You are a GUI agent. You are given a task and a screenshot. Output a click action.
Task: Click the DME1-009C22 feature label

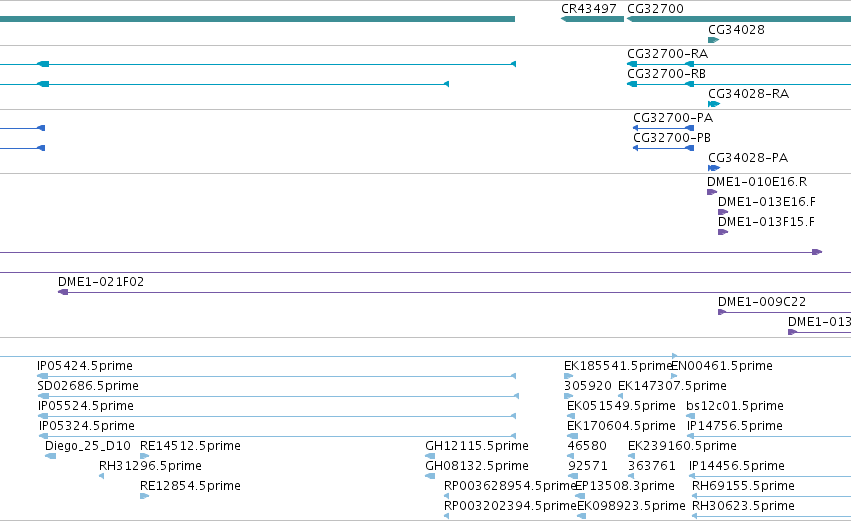[762, 302]
